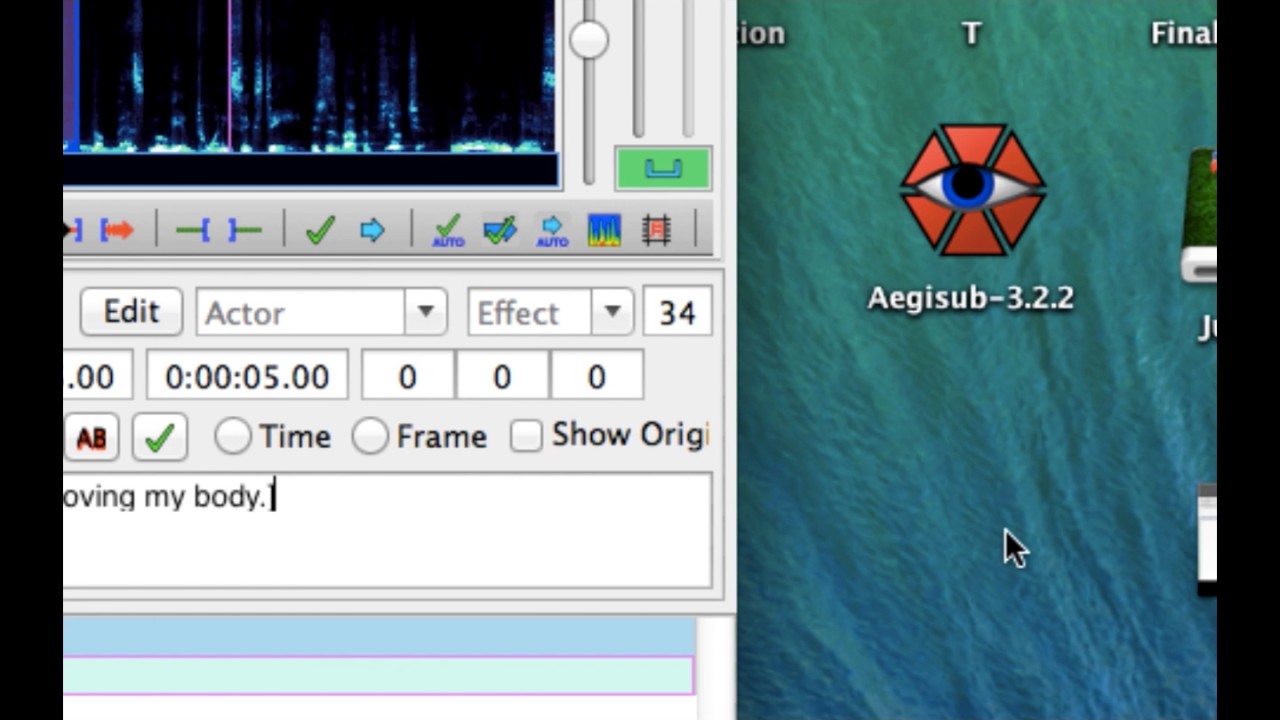Screen dimensions: 1280x720
Task: Click the pink marker line in the audio spectrogram
Action: [x=230, y=75]
